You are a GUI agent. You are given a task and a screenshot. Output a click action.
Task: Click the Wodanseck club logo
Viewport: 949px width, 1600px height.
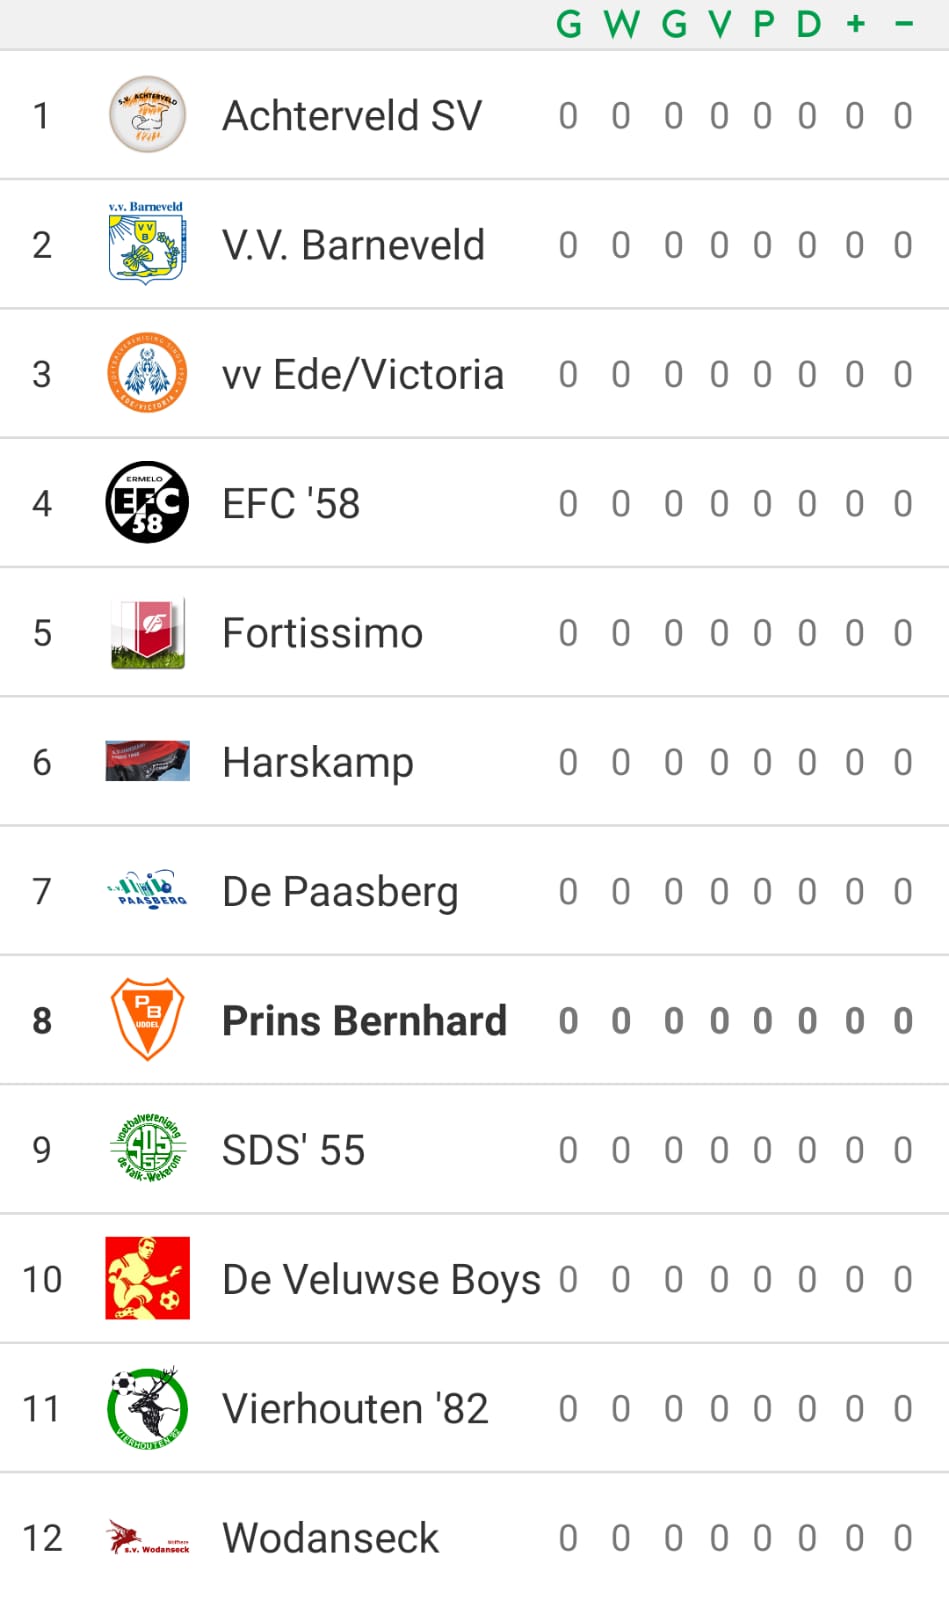pos(147,1537)
